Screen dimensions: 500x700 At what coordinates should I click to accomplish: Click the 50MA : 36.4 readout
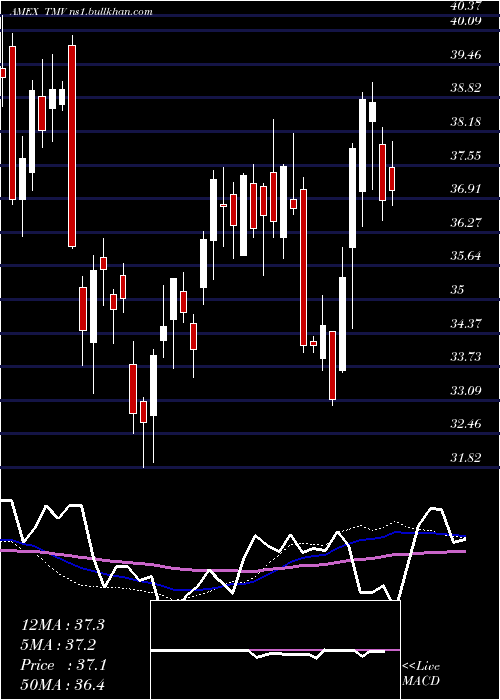62,685
